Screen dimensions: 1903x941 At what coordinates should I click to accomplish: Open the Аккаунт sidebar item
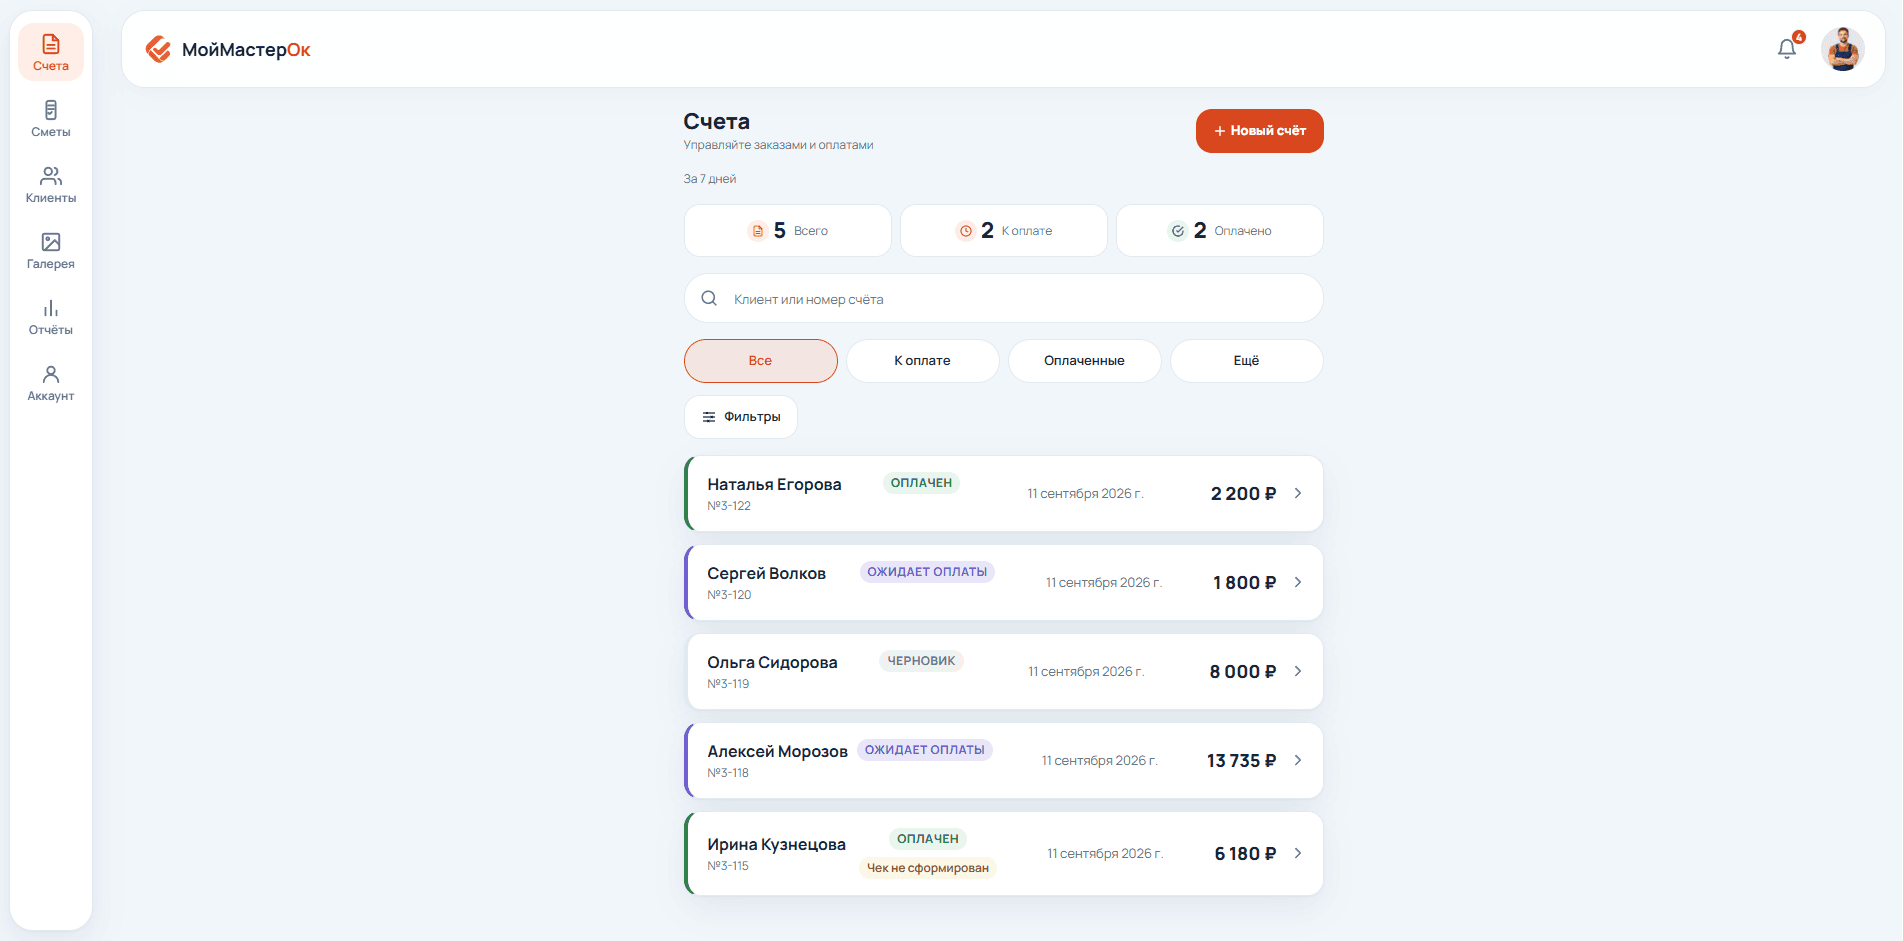(x=51, y=382)
